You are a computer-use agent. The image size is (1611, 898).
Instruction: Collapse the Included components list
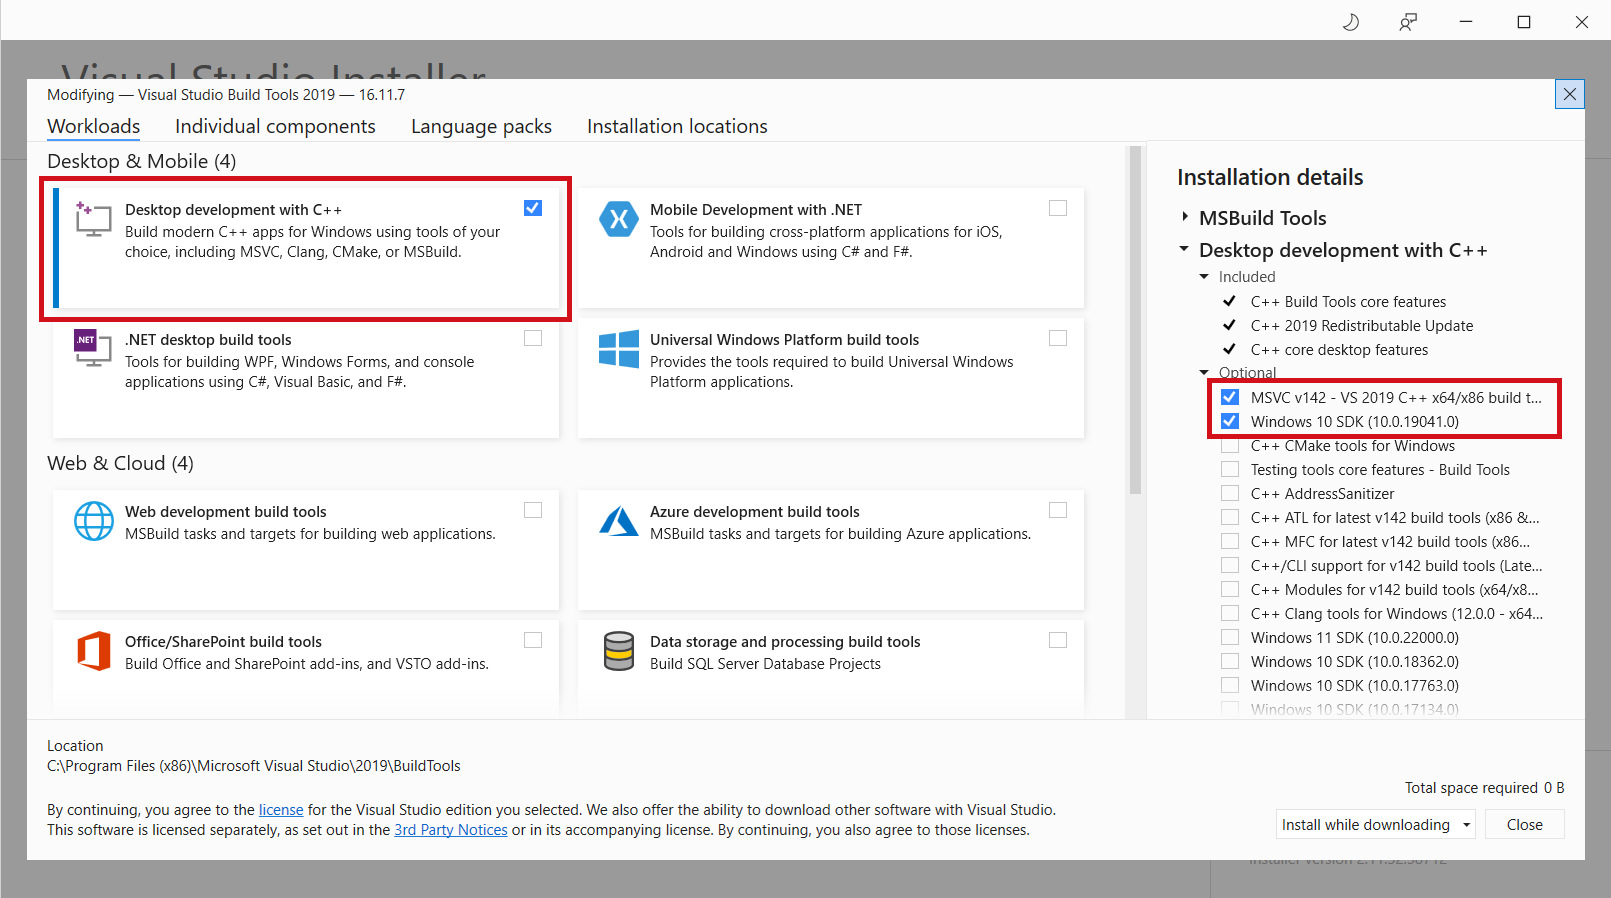1204,277
